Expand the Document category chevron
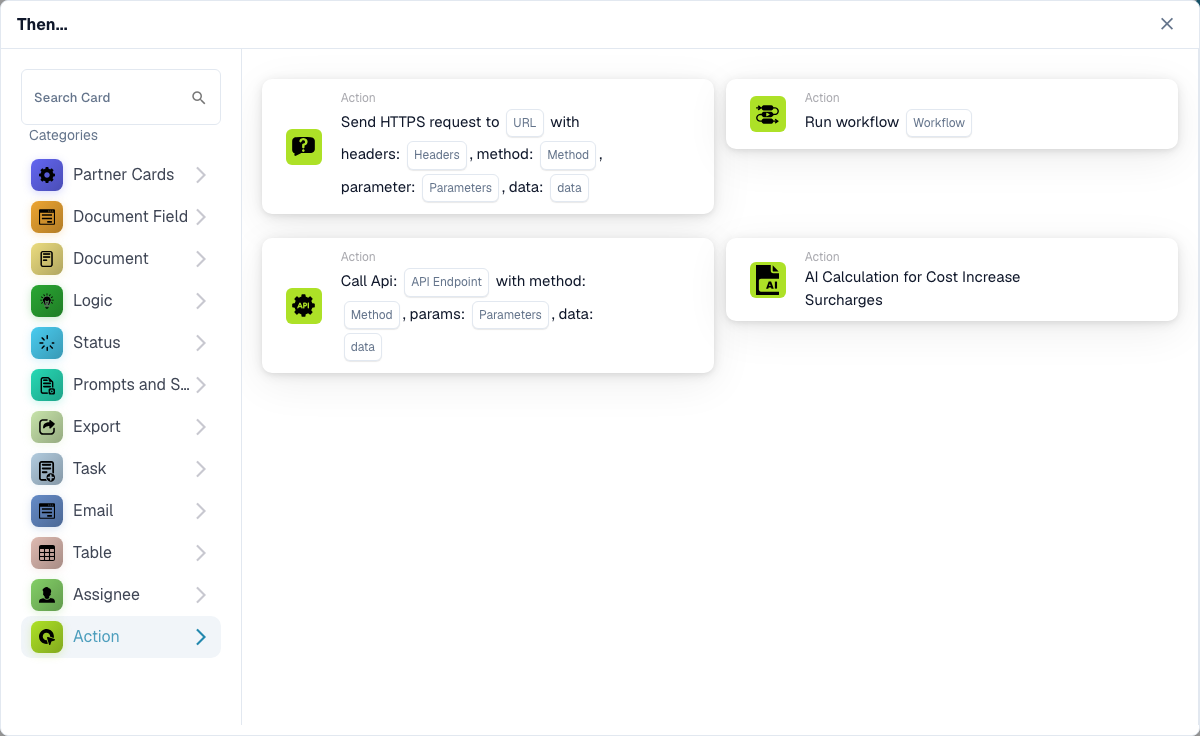Image resolution: width=1200 pixels, height=736 pixels. pyautogui.click(x=201, y=259)
